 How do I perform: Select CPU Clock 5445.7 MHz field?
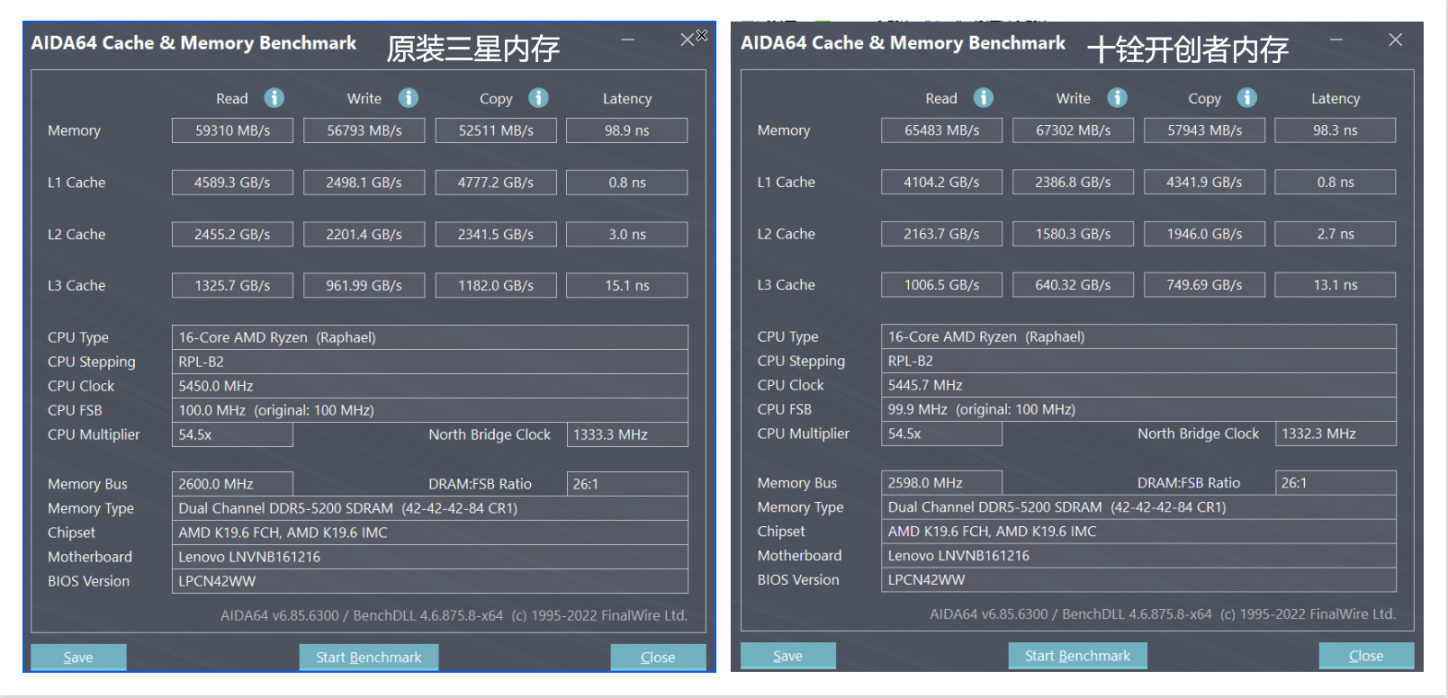(1139, 385)
